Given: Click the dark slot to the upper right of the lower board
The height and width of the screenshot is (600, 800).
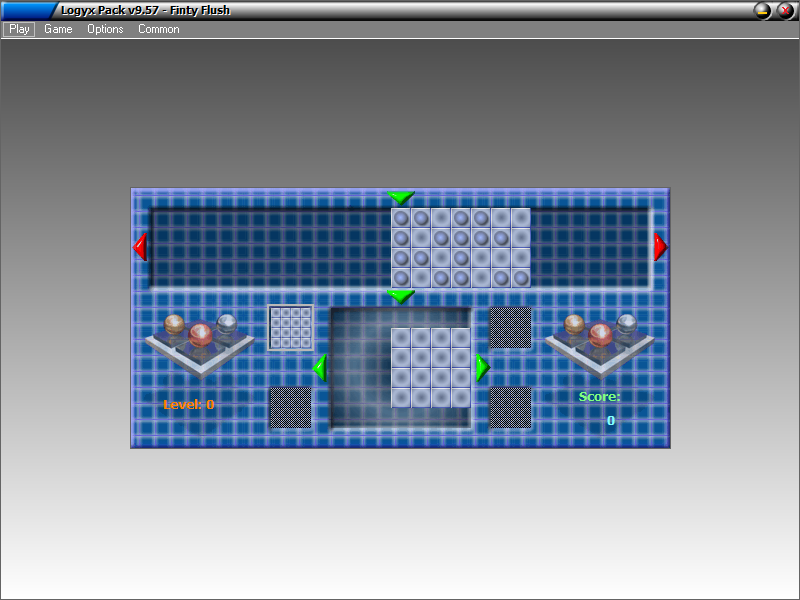Looking at the screenshot, I should click(x=510, y=328).
